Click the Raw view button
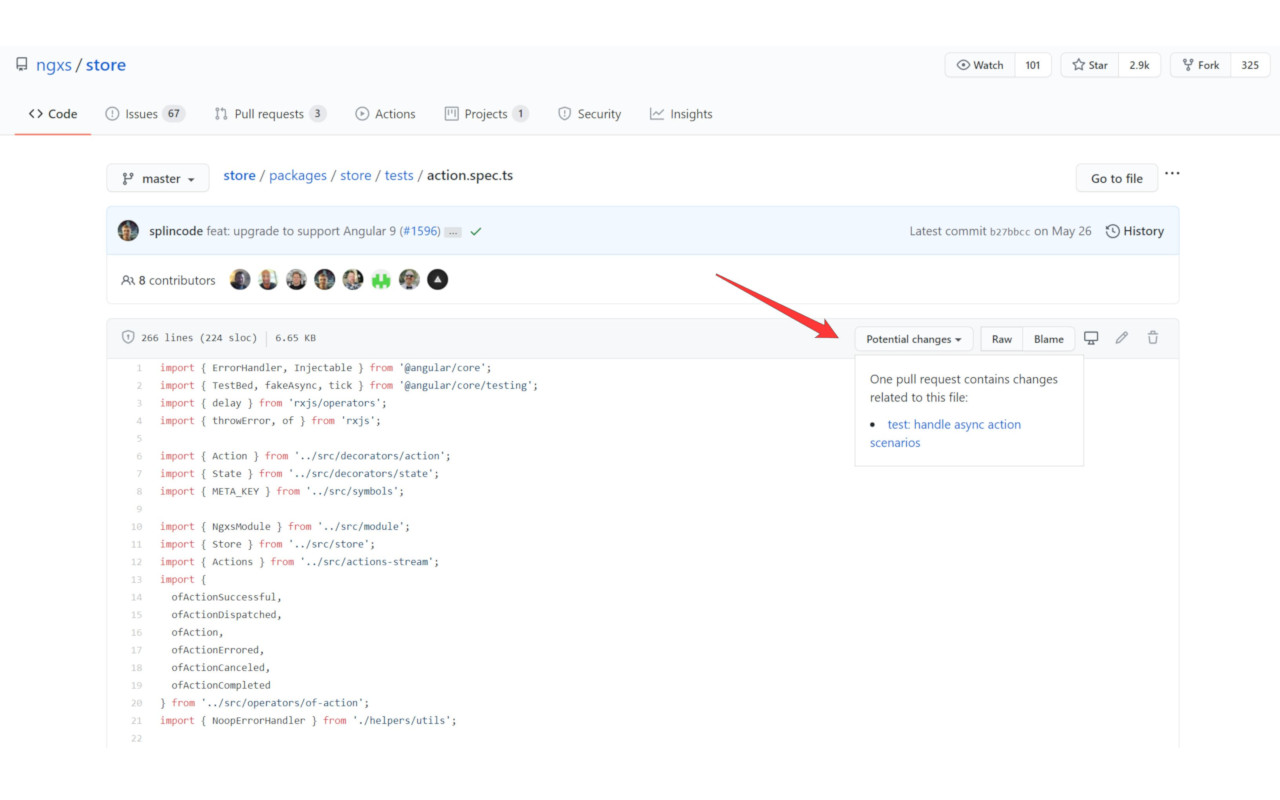The image size is (1280, 800). [x=1001, y=338]
